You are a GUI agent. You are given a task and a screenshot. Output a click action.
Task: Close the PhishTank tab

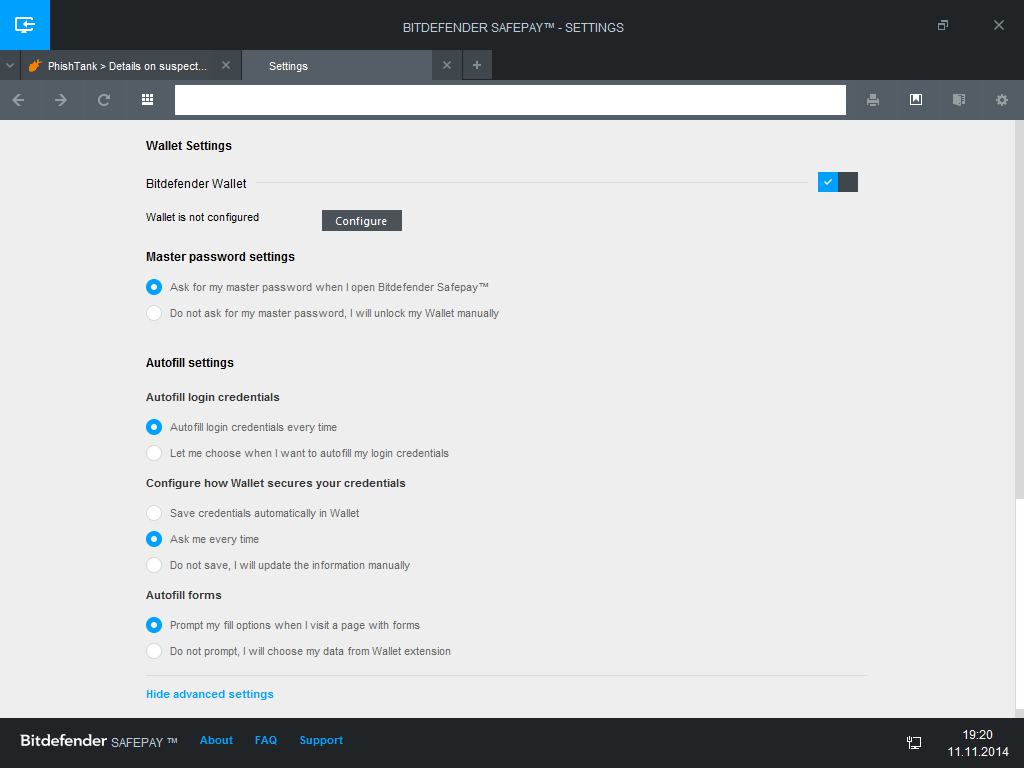click(x=226, y=65)
